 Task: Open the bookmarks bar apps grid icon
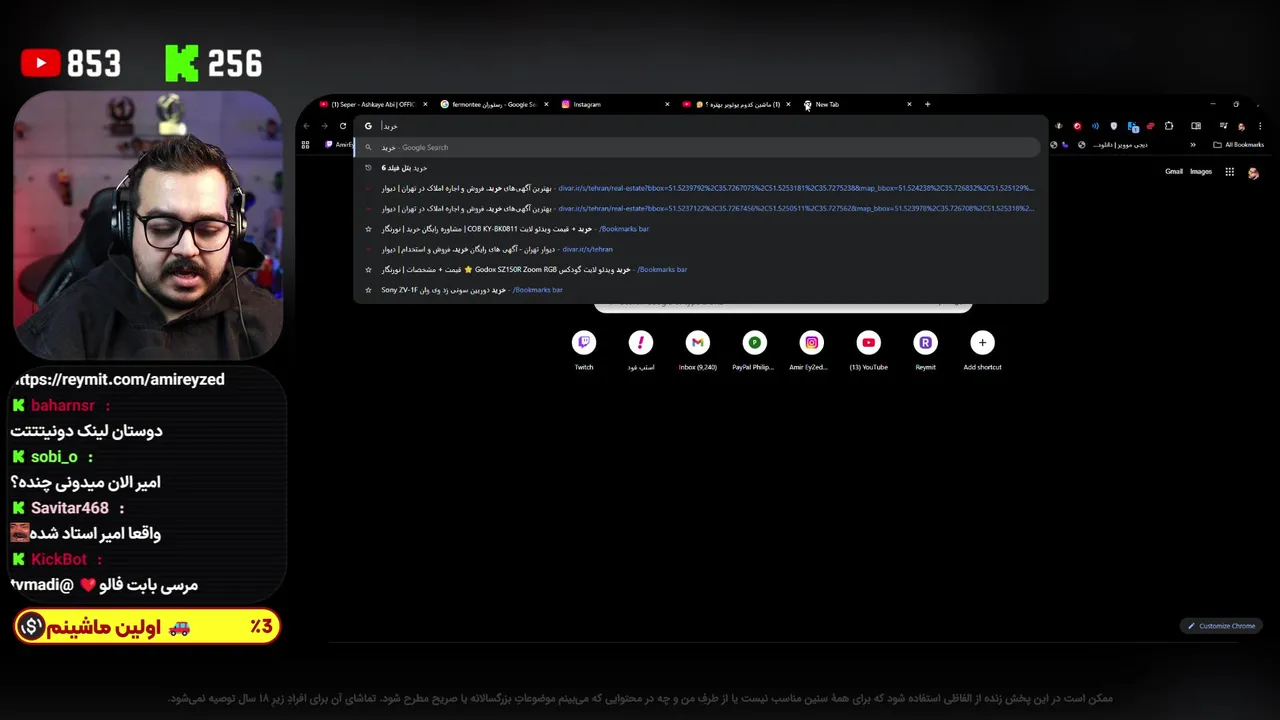click(305, 145)
